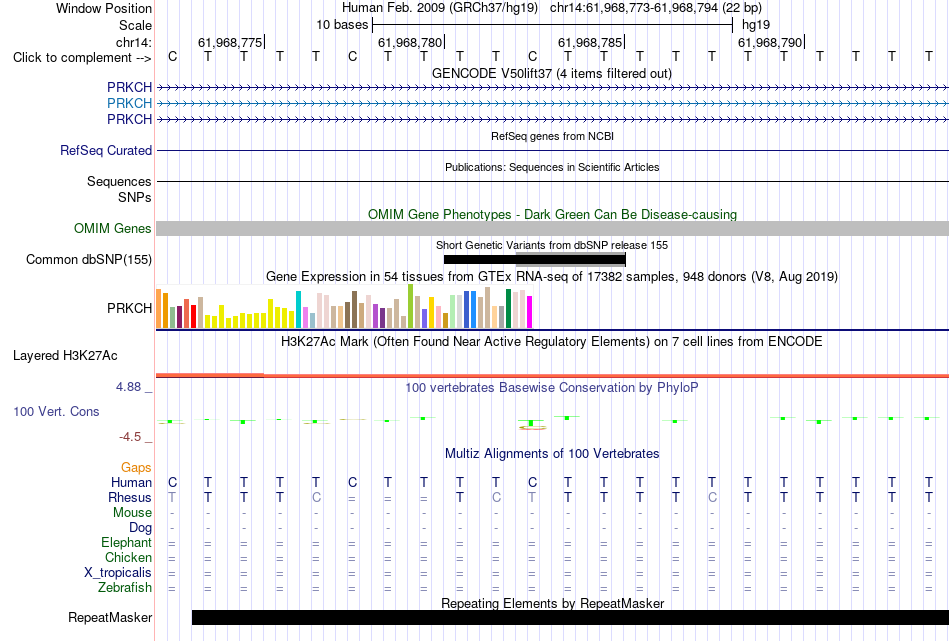Click the GTEx Gene Expression track title
Image resolution: width=950 pixels, height=641 pixels.
(552, 277)
